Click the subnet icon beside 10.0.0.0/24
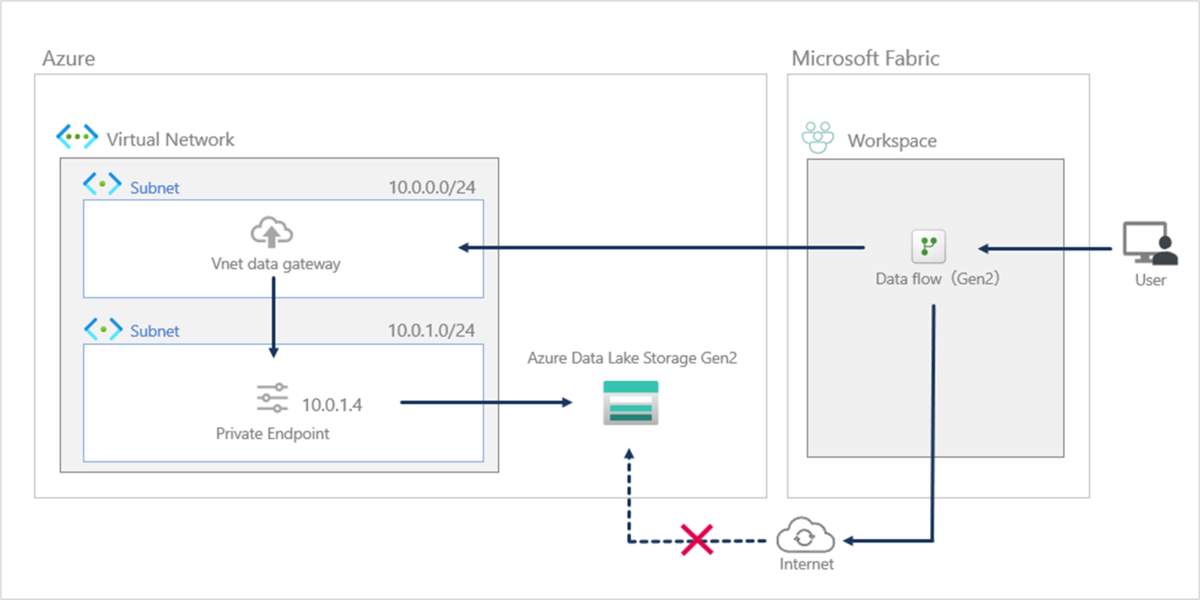This screenshot has height=600, width=1200. (x=102, y=185)
